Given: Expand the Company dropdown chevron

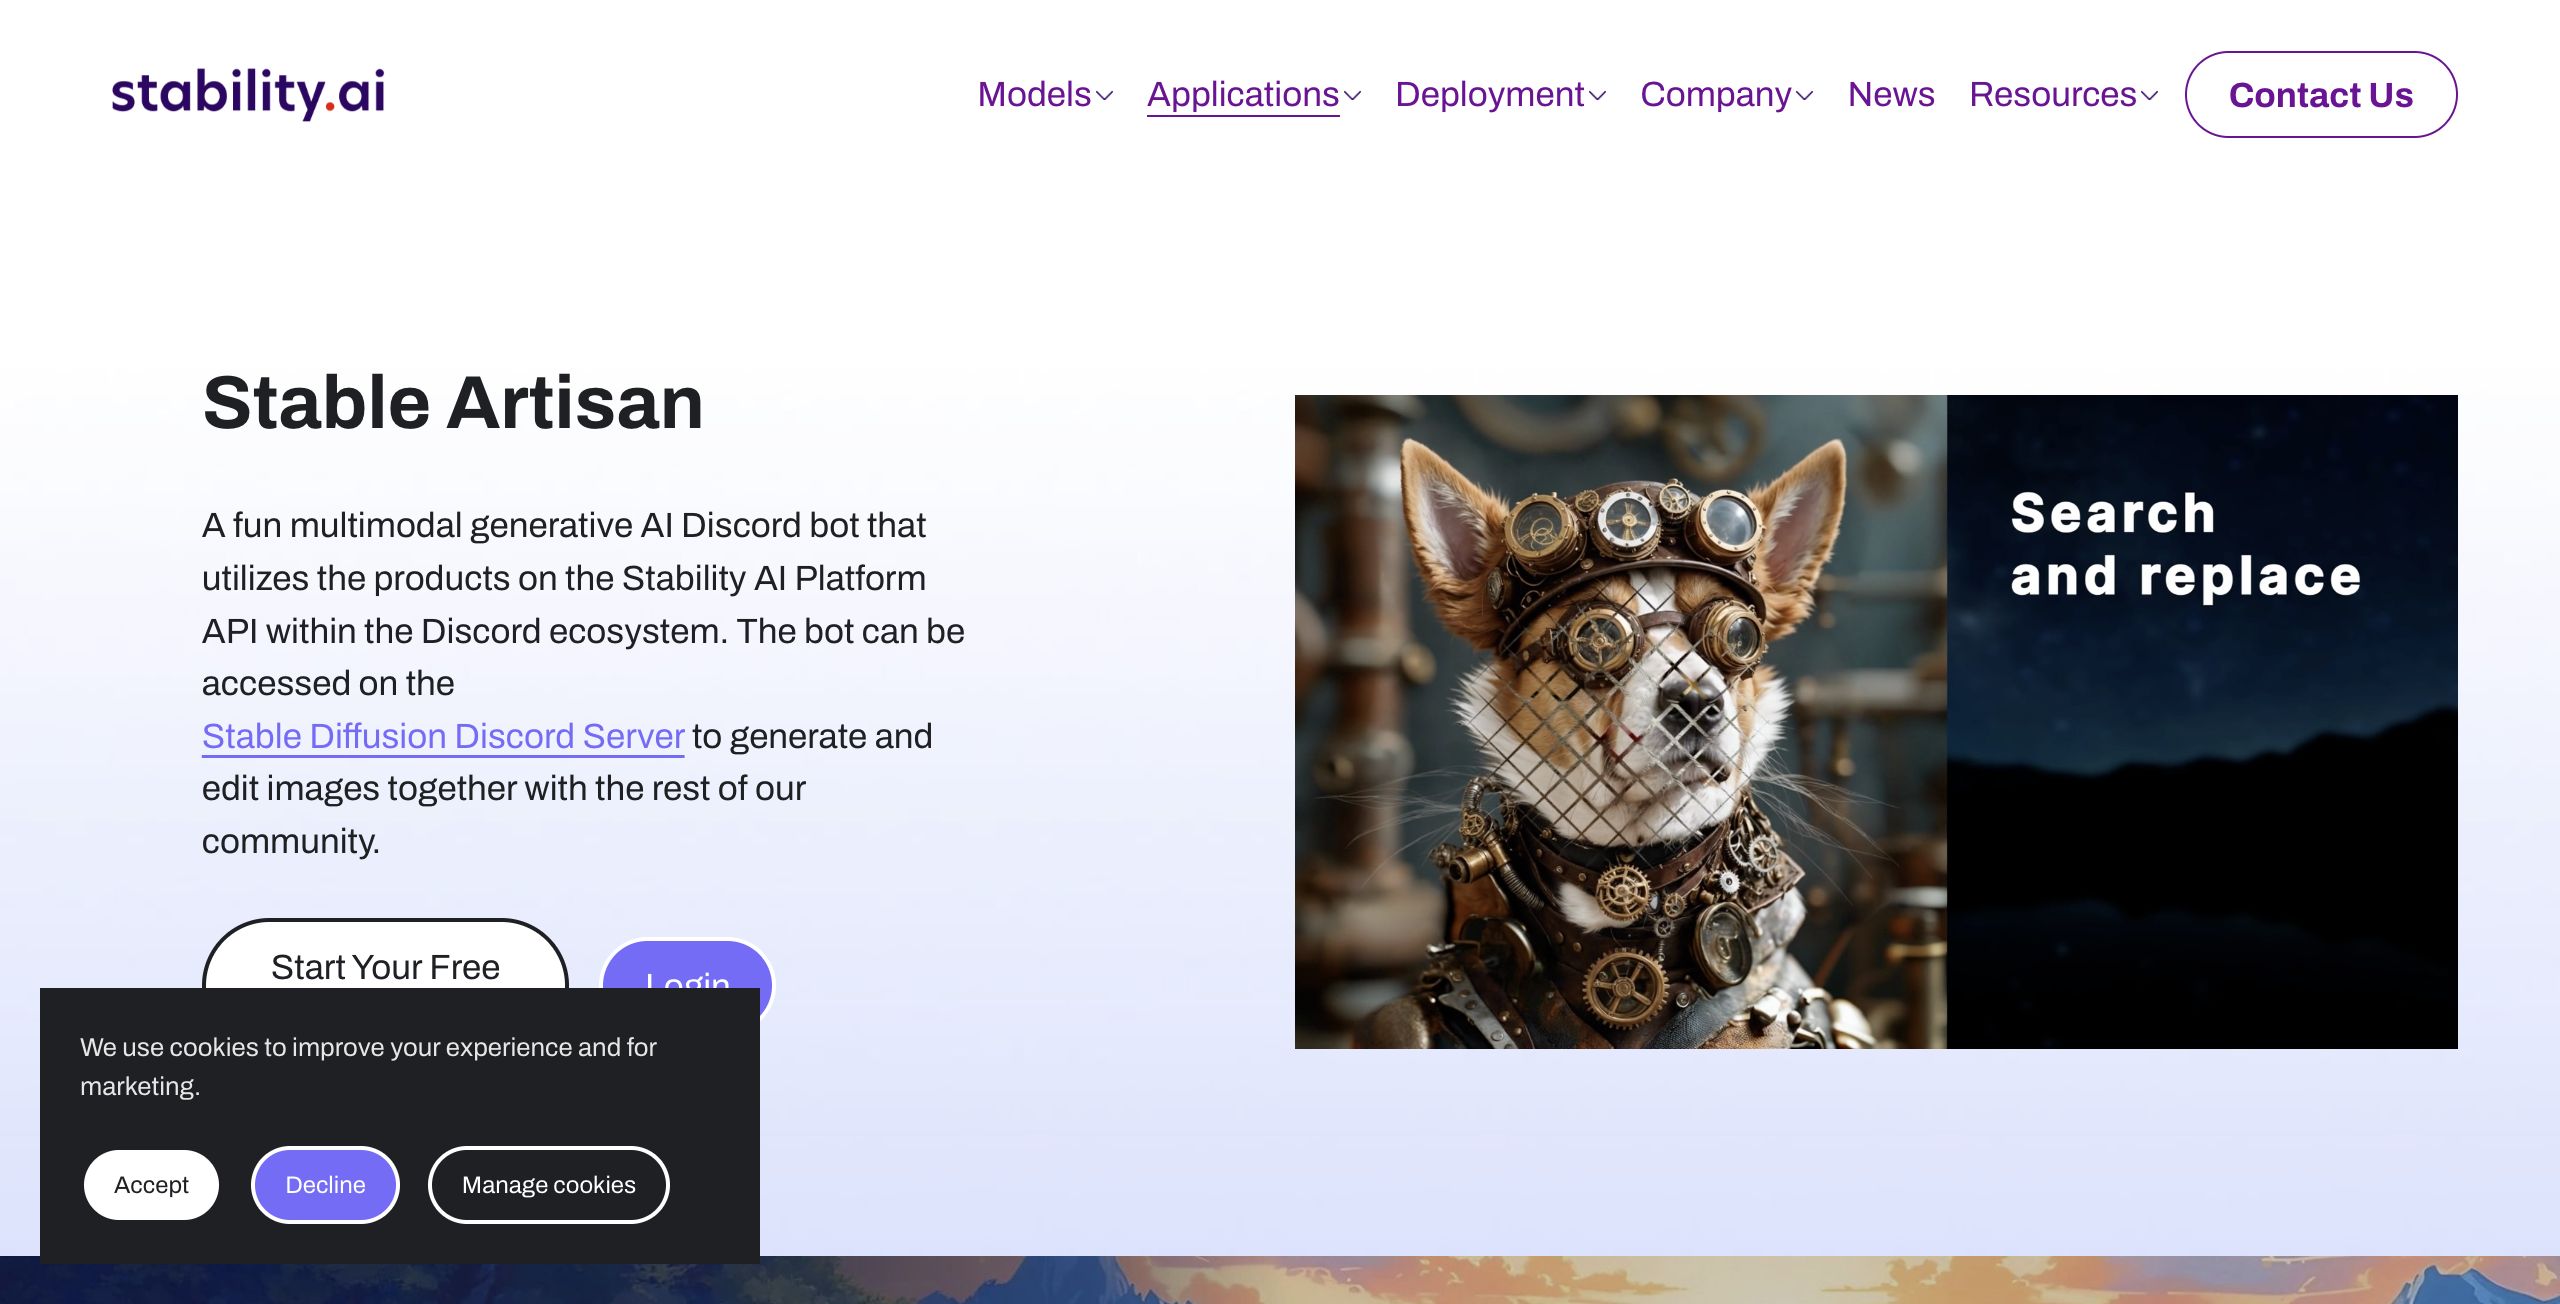Looking at the screenshot, I should click(1805, 96).
